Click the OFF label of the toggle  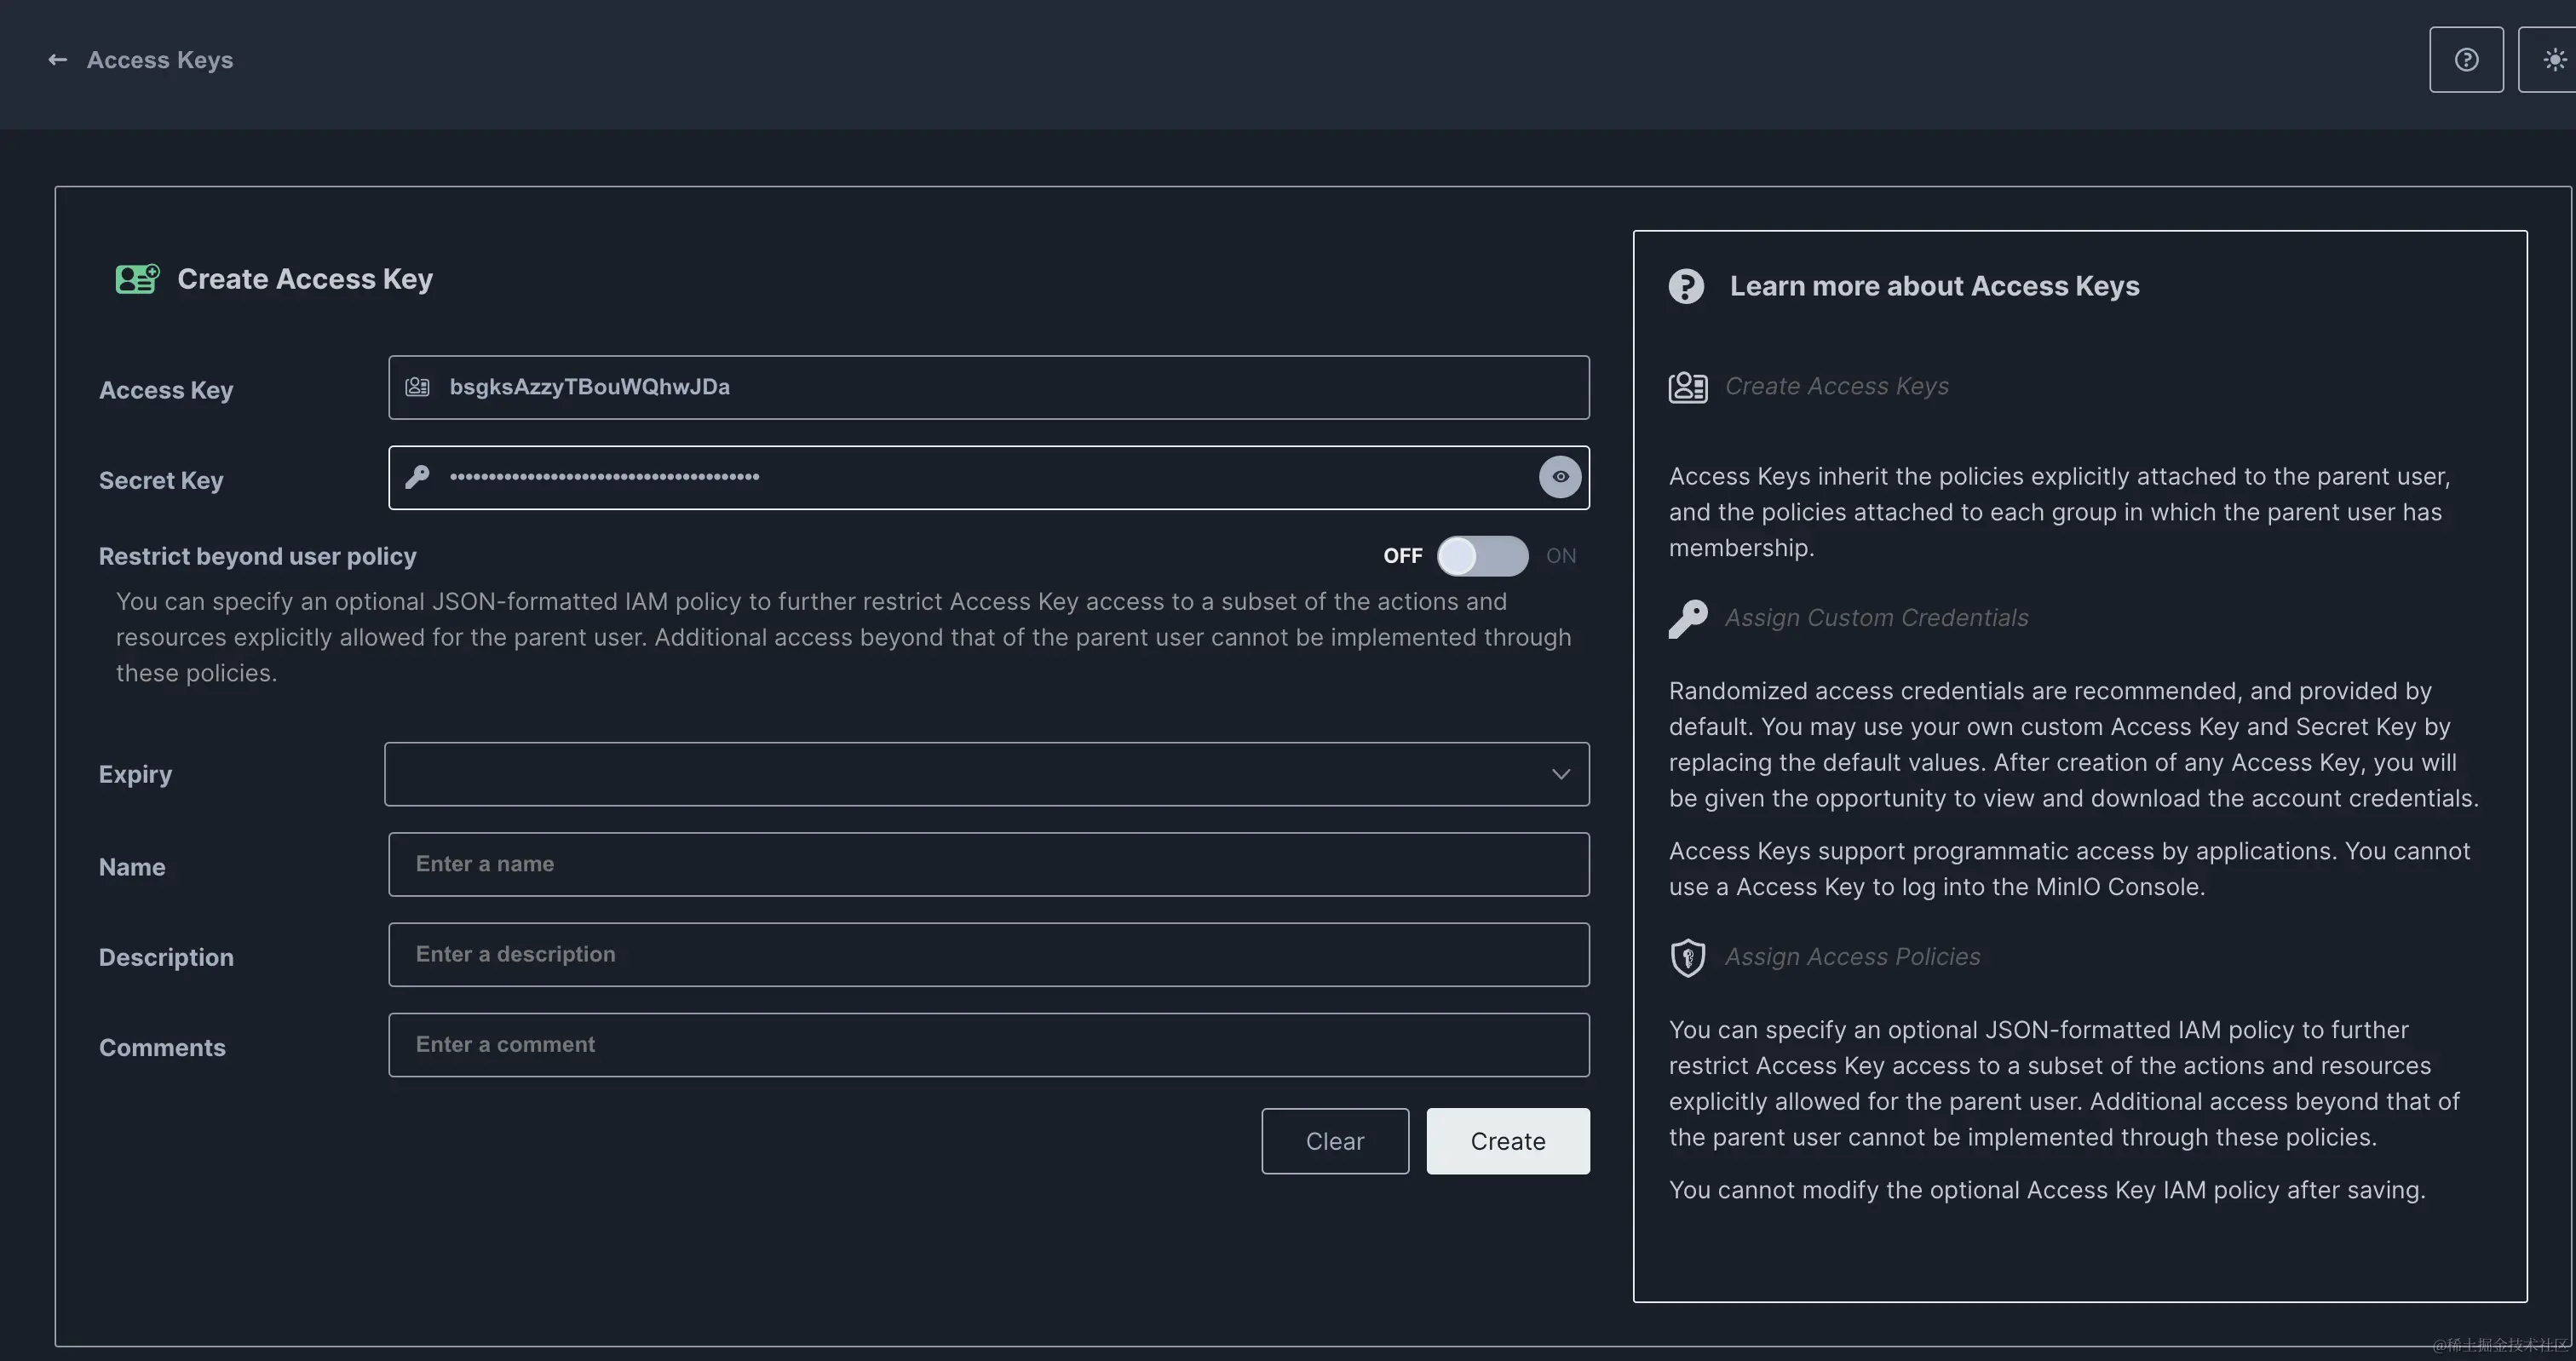tap(1402, 556)
